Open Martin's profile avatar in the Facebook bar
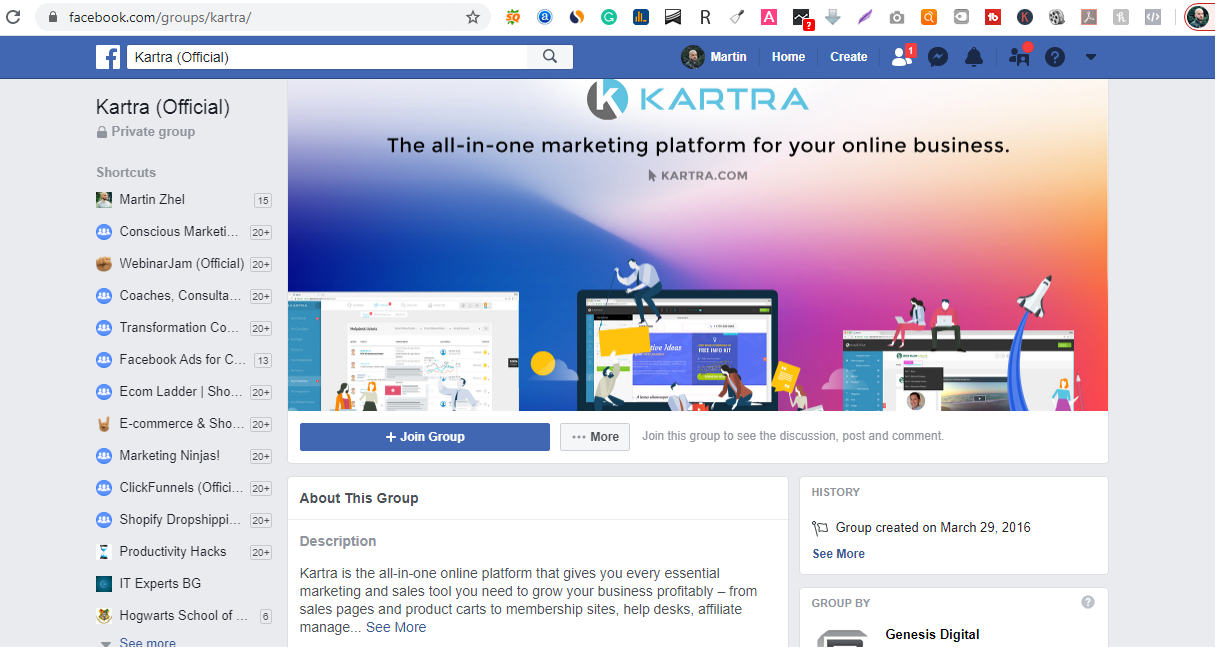The width and height of the screenshot is (1218, 650). 693,57
